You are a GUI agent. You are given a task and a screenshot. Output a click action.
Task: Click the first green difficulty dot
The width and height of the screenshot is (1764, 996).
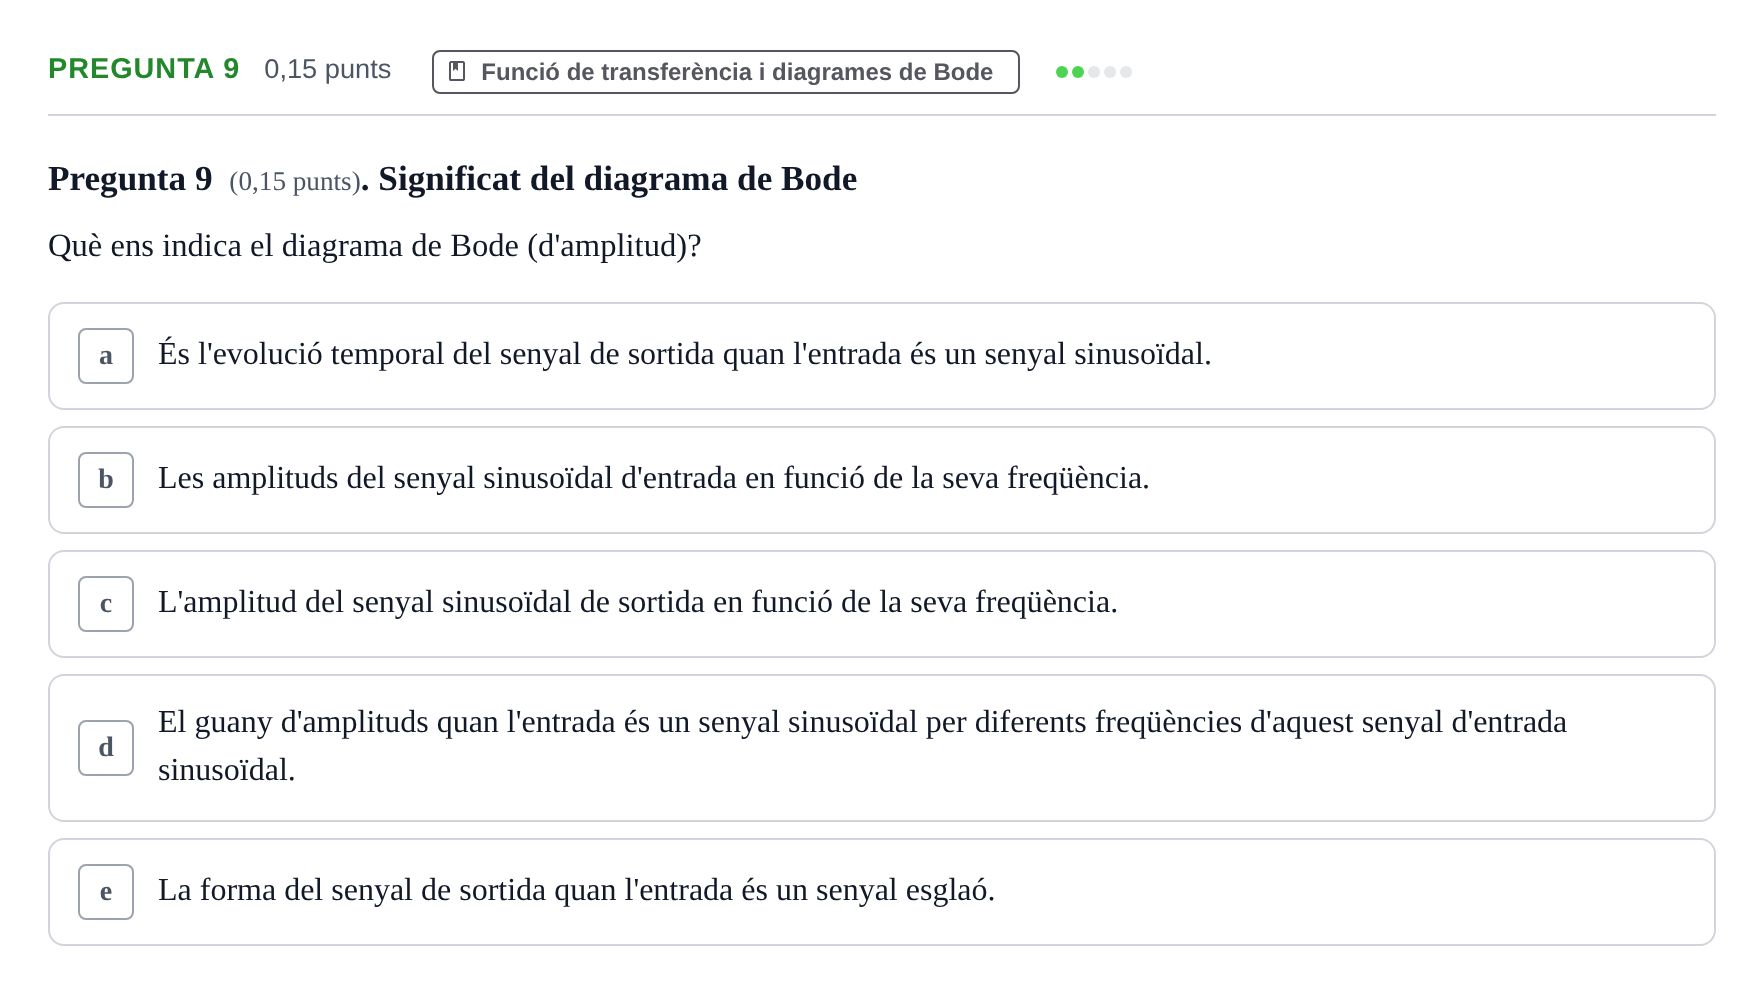click(x=1062, y=72)
